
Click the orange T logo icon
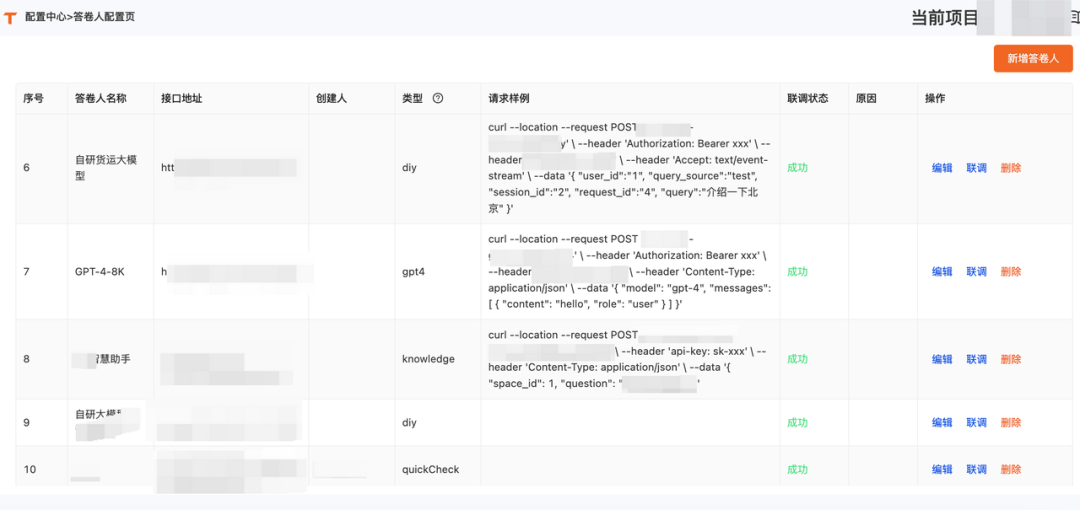pos(10,17)
